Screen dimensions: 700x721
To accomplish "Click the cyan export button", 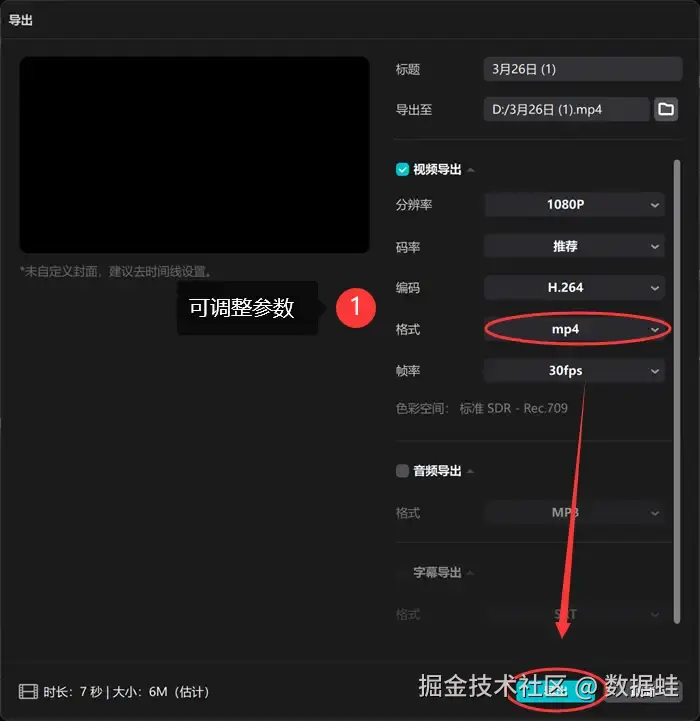I will point(555,691).
